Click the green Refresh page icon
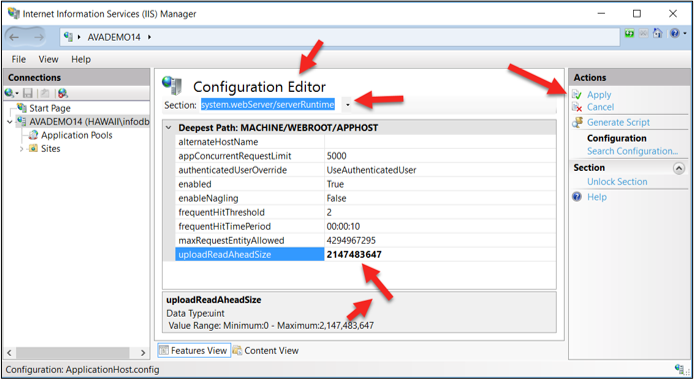694x379 pixels. click(x=629, y=33)
